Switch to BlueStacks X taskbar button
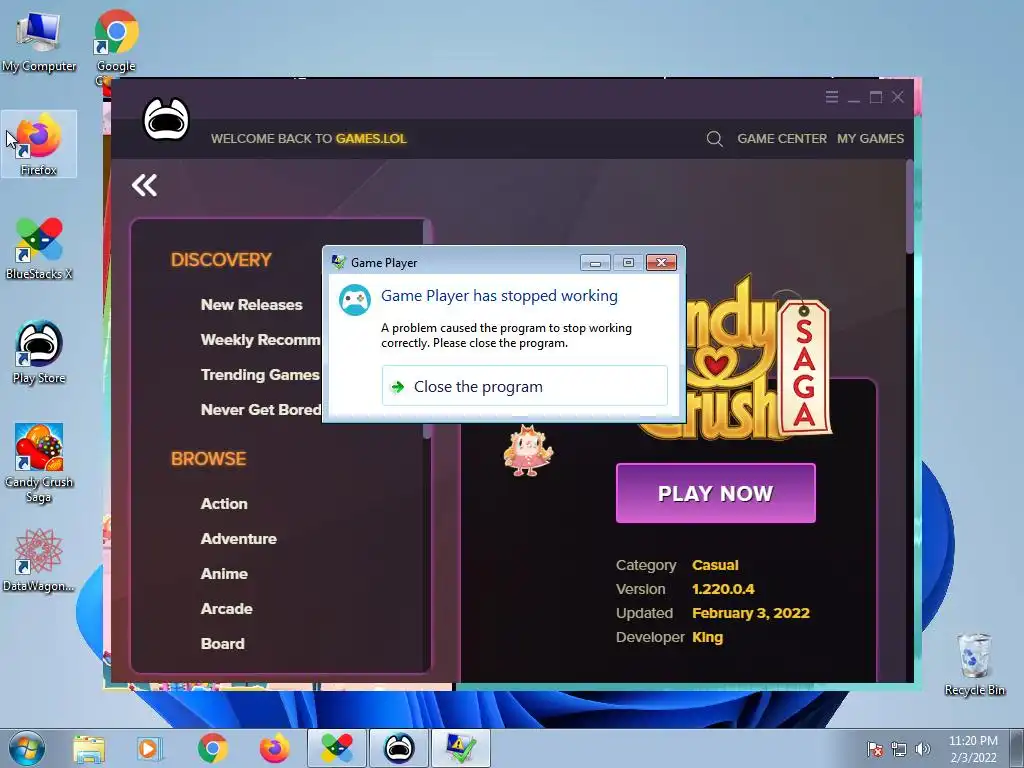Screen dimensions: 1024x768 coord(337,748)
